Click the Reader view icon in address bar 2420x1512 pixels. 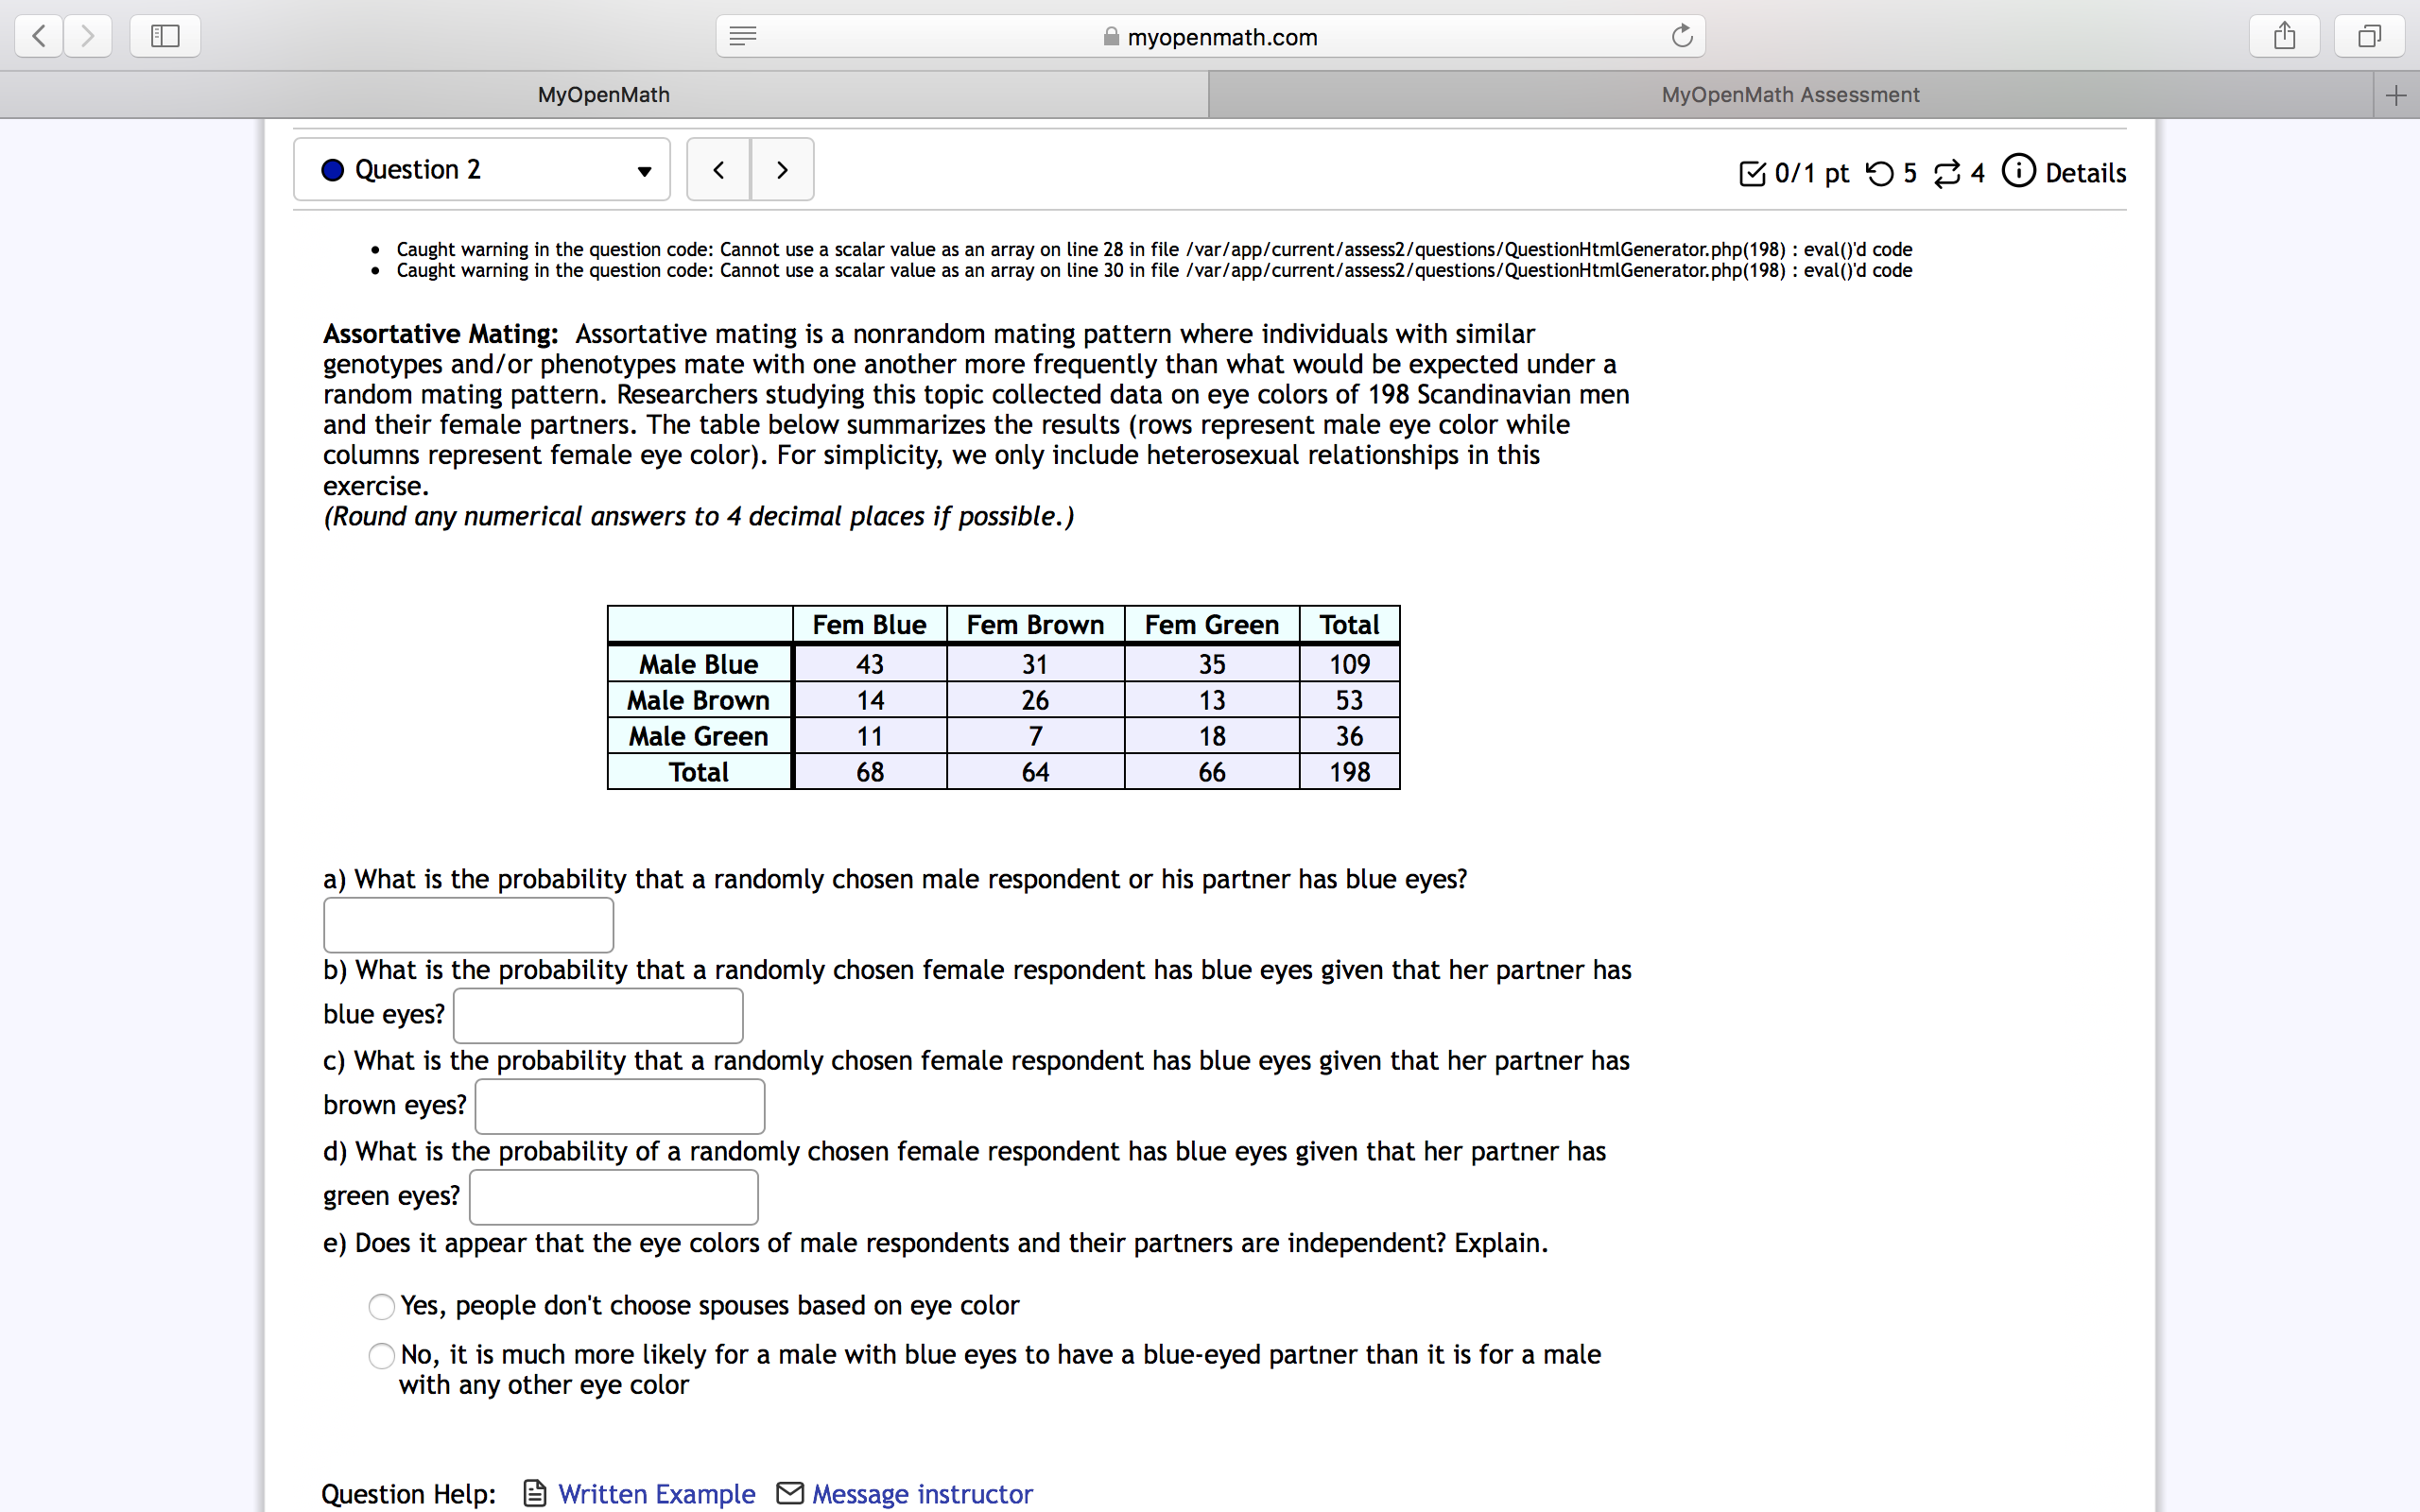click(742, 37)
